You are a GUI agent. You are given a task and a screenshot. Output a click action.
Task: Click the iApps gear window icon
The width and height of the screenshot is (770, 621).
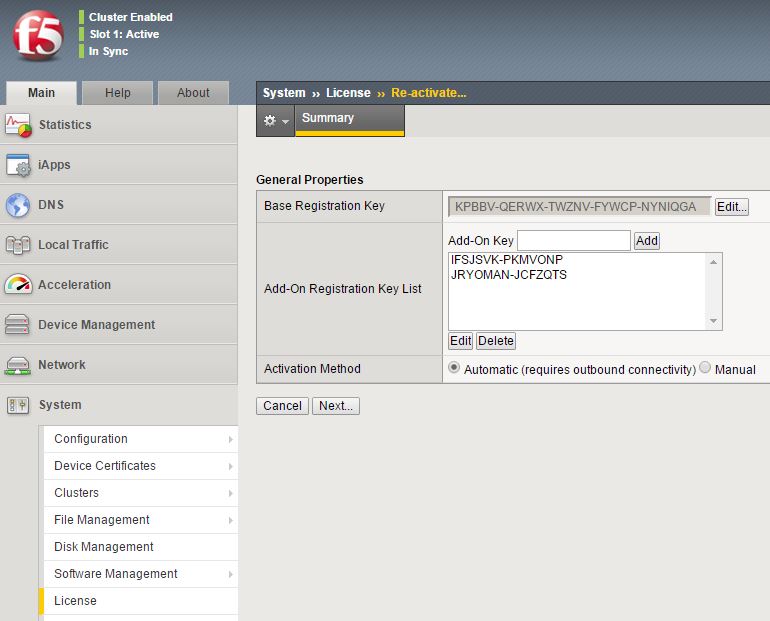point(18,165)
